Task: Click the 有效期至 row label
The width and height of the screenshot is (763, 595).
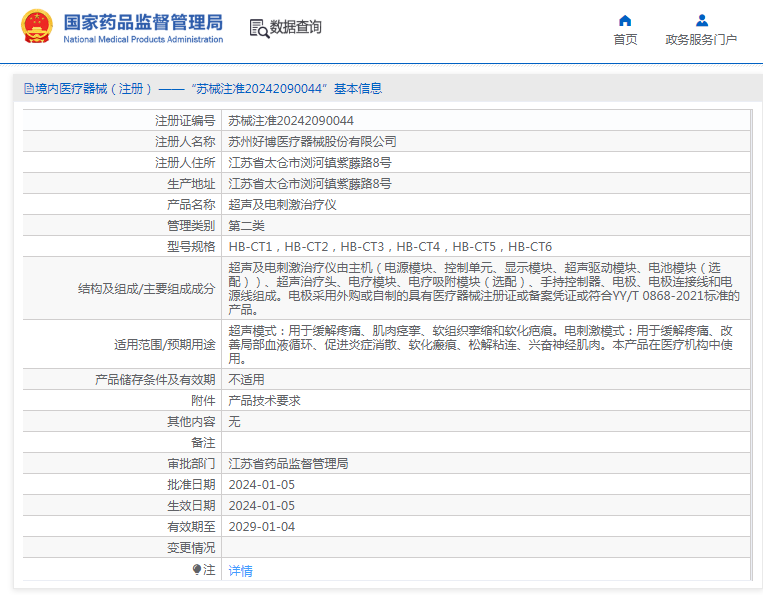Action: click(191, 526)
